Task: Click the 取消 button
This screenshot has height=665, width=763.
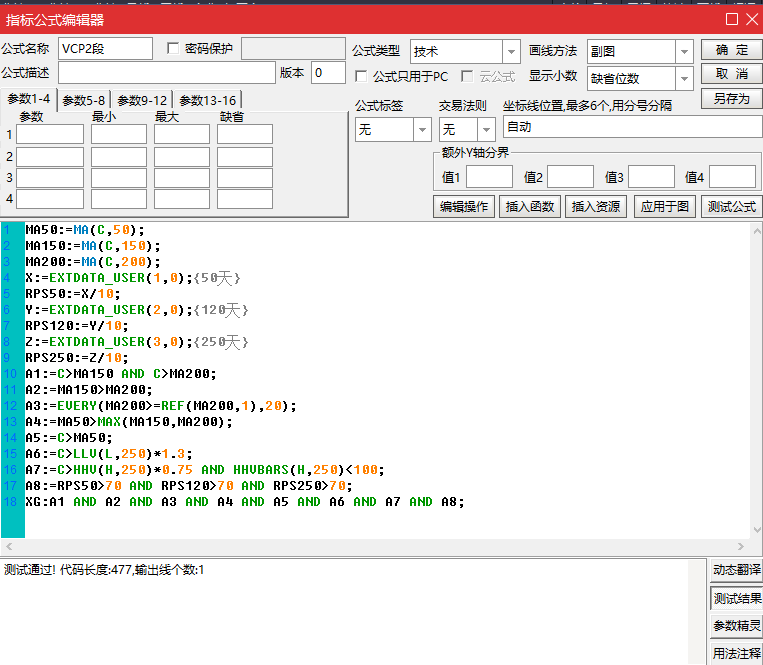Action: [x=731, y=74]
